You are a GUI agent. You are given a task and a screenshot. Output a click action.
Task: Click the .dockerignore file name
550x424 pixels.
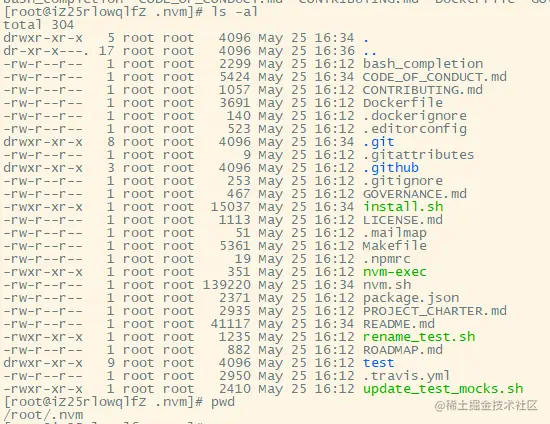pyautogui.click(x=415, y=116)
